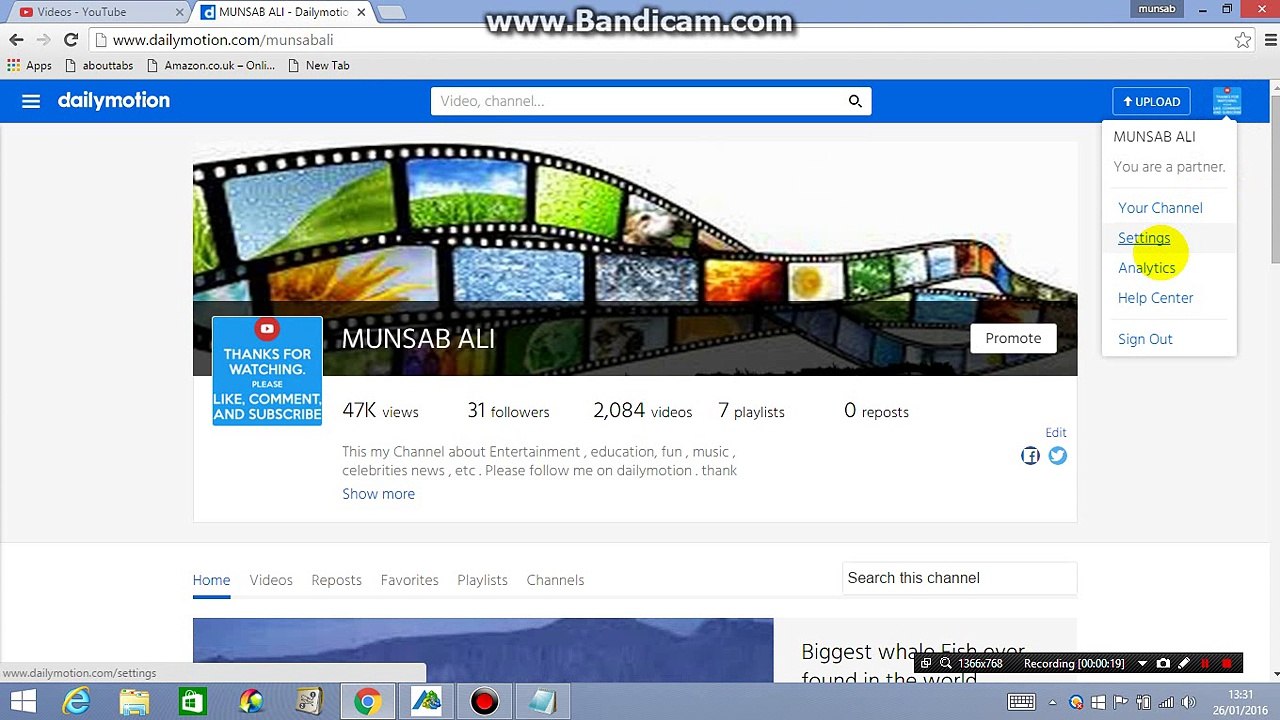Launch Internet Explorer from taskbar

[x=77, y=701]
